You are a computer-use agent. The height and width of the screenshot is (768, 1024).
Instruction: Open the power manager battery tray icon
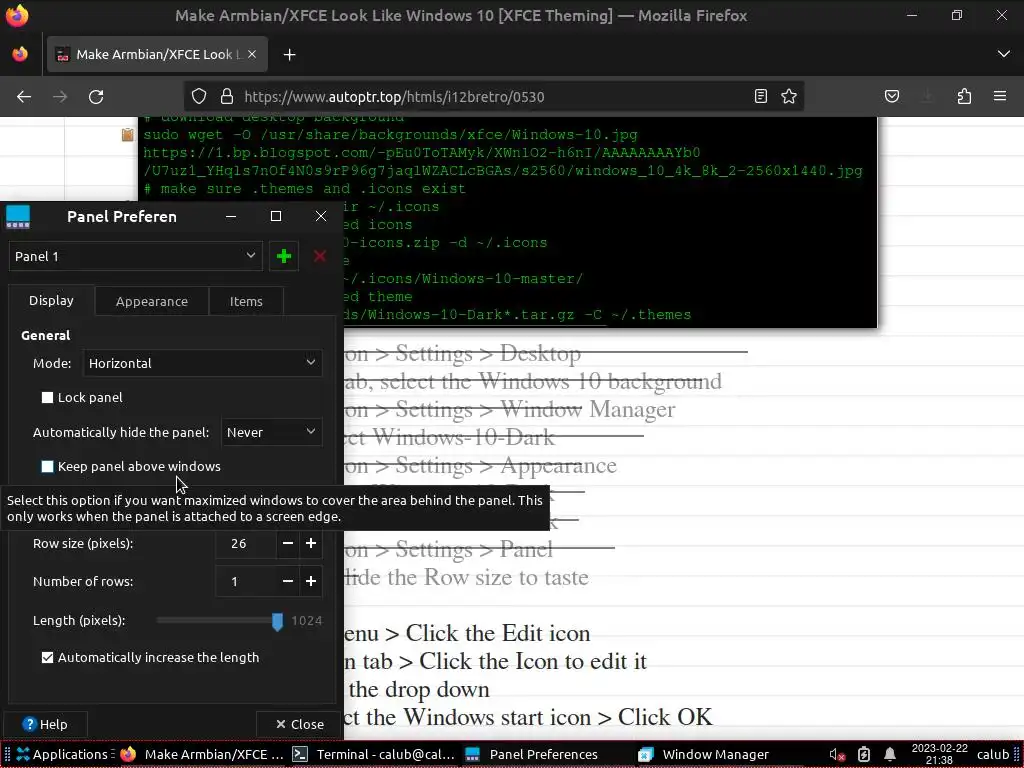click(x=864, y=754)
